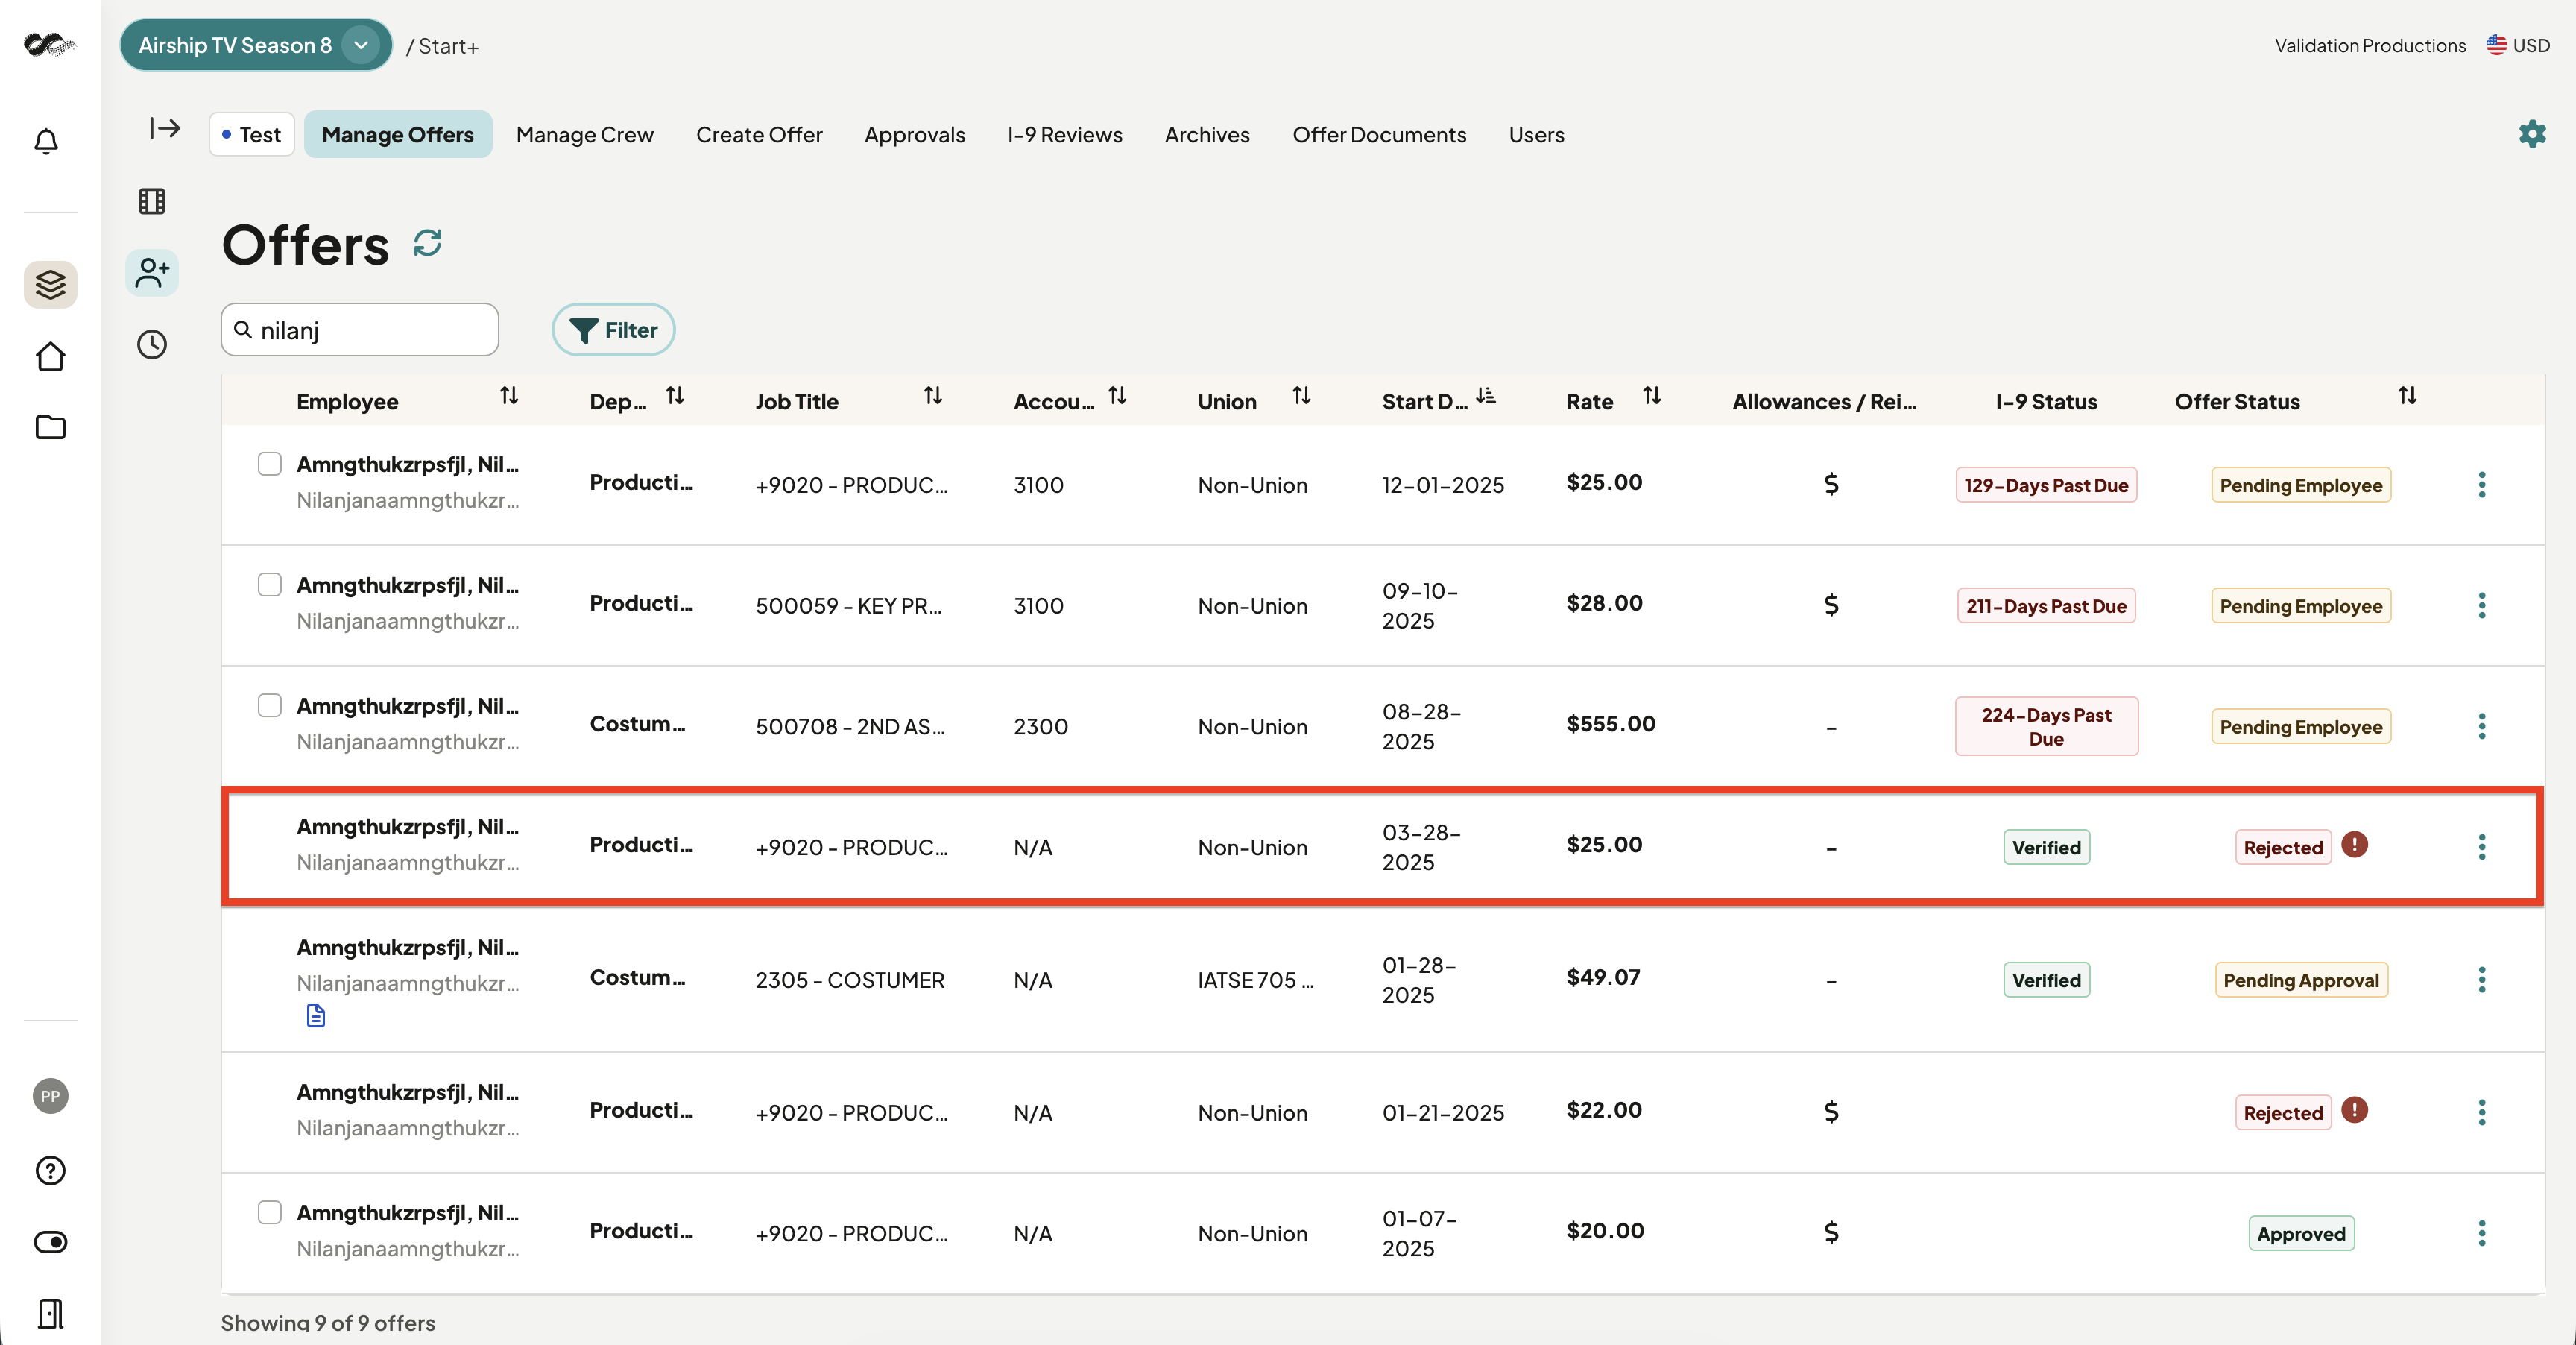2576x1345 pixels.
Task: Open the document icon in COSTUMER row
Action: pos(316,1016)
